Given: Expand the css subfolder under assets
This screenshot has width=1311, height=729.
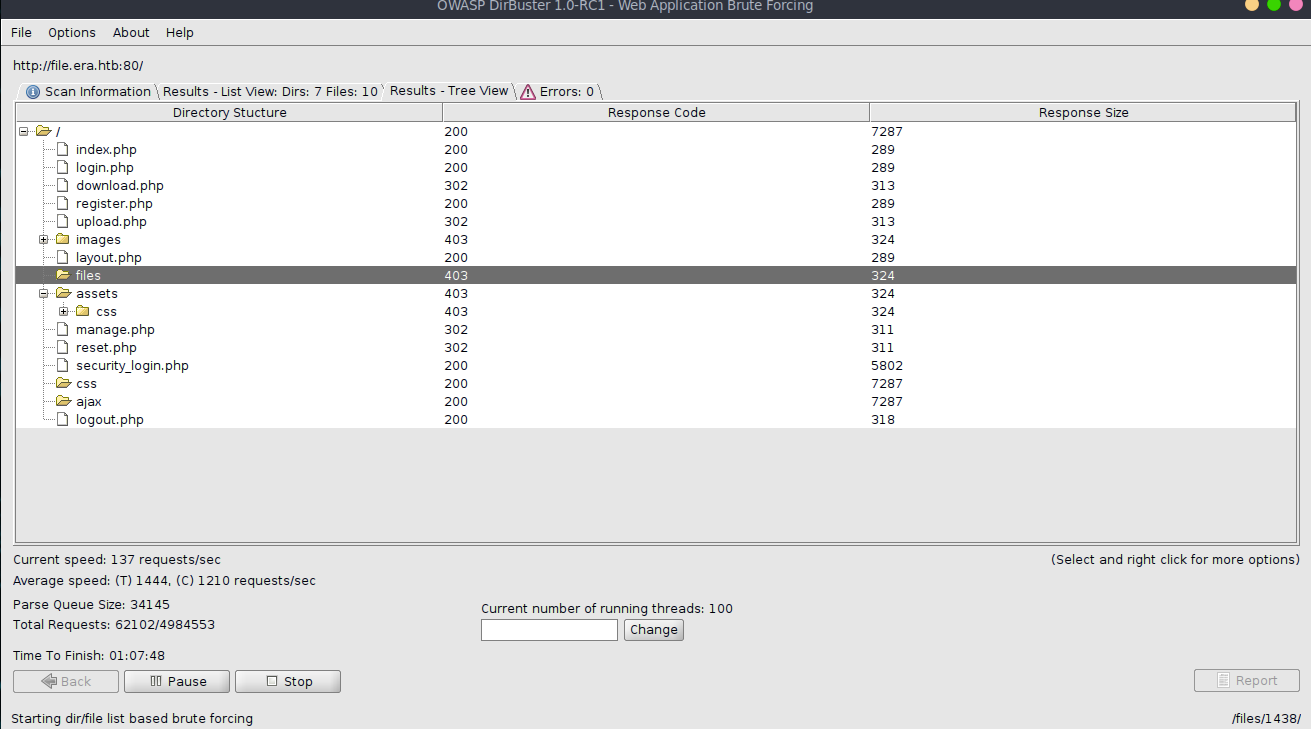Looking at the screenshot, I should pos(64,312).
